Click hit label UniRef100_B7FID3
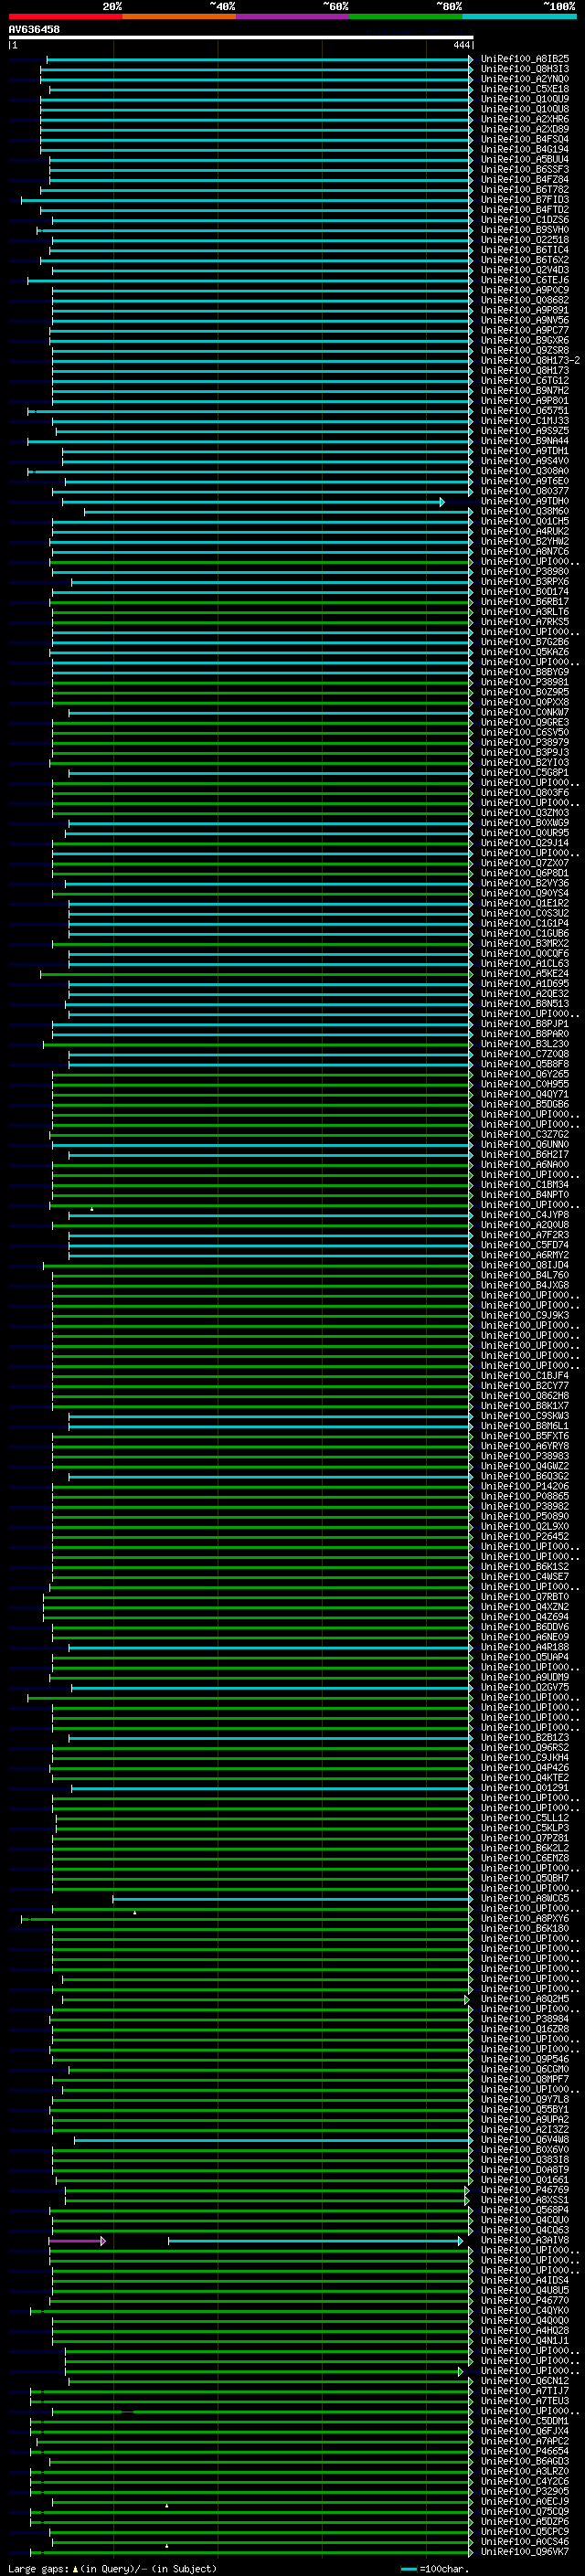This screenshot has width=585, height=2576. (x=524, y=200)
